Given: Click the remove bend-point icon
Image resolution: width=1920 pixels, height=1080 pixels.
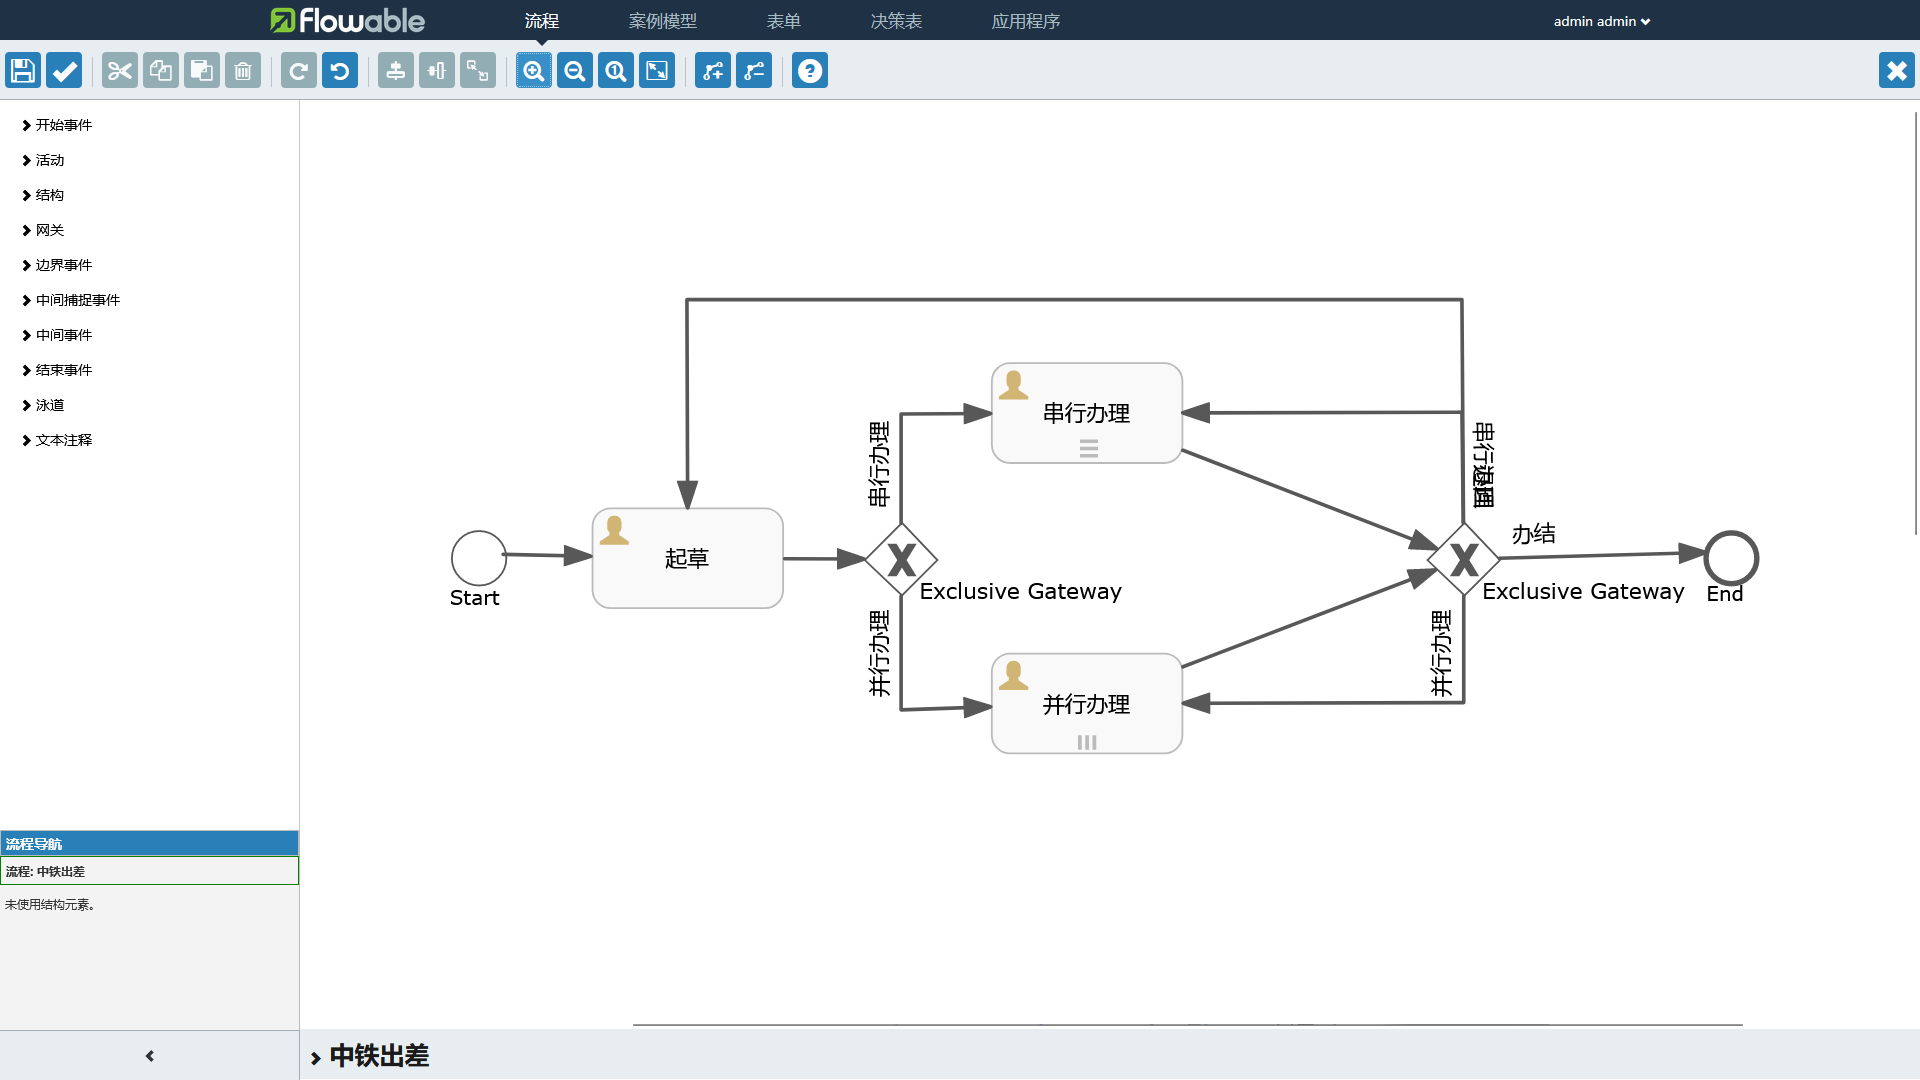Looking at the screenshot, I should point(754,71).
